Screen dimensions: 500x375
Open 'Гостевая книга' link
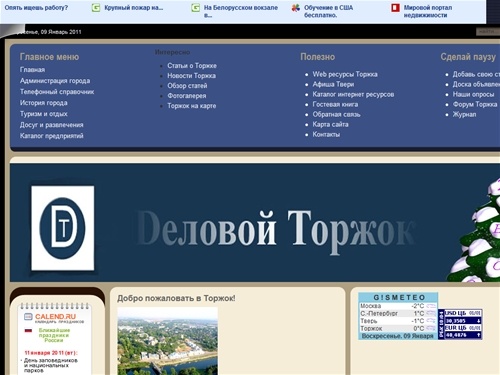(335, 104)
